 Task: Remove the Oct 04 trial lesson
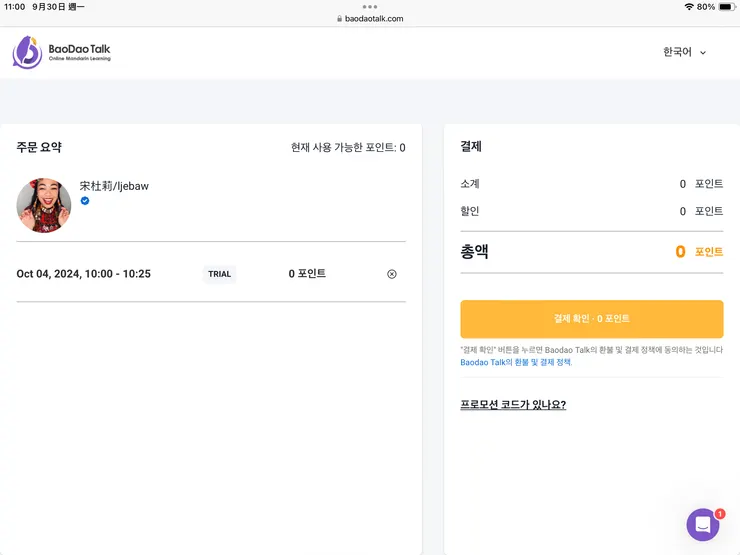(392, 274)
